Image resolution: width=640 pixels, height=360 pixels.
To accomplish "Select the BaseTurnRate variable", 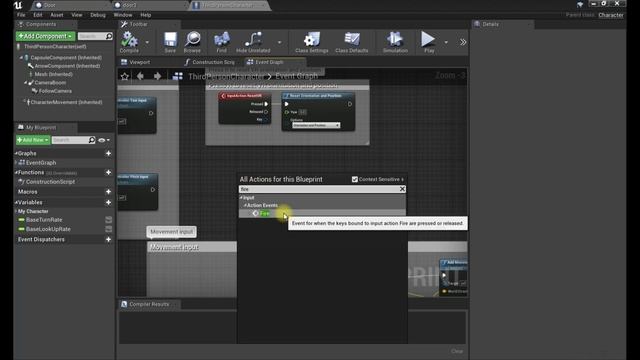I will point(44,220).
